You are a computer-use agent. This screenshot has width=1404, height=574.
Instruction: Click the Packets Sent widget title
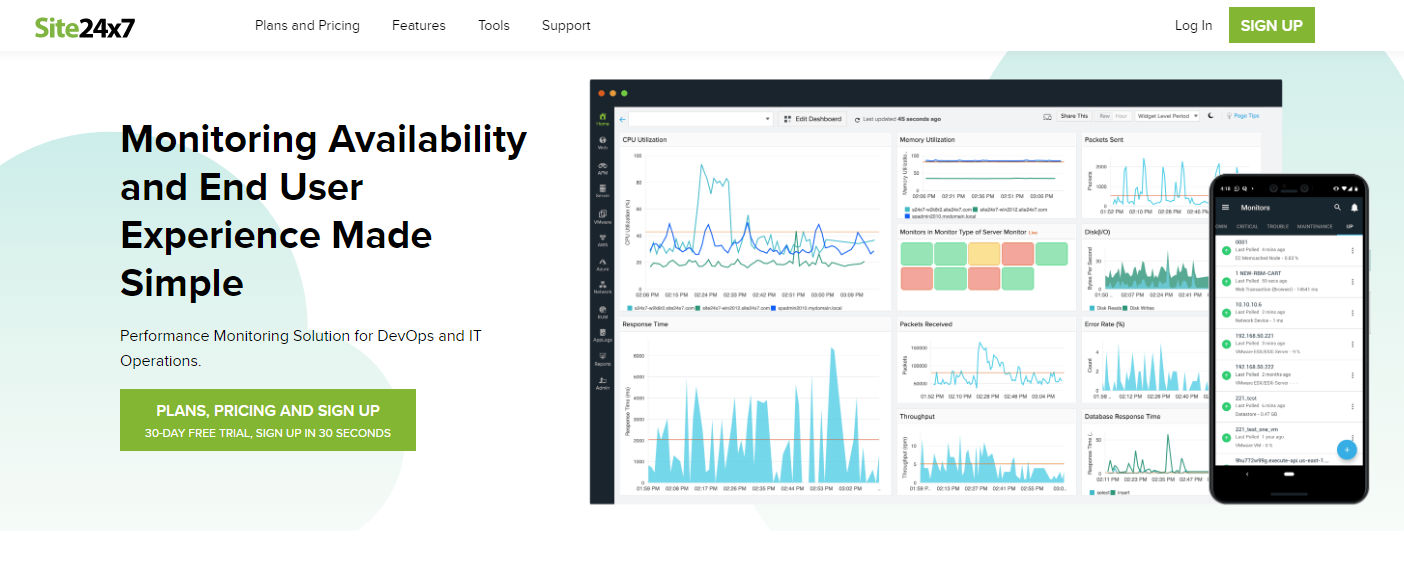(1104, 140)
